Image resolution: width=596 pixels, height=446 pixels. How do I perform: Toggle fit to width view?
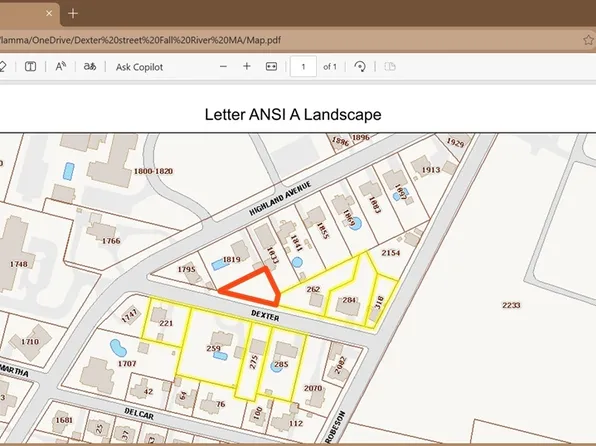[x=271, y=67]
